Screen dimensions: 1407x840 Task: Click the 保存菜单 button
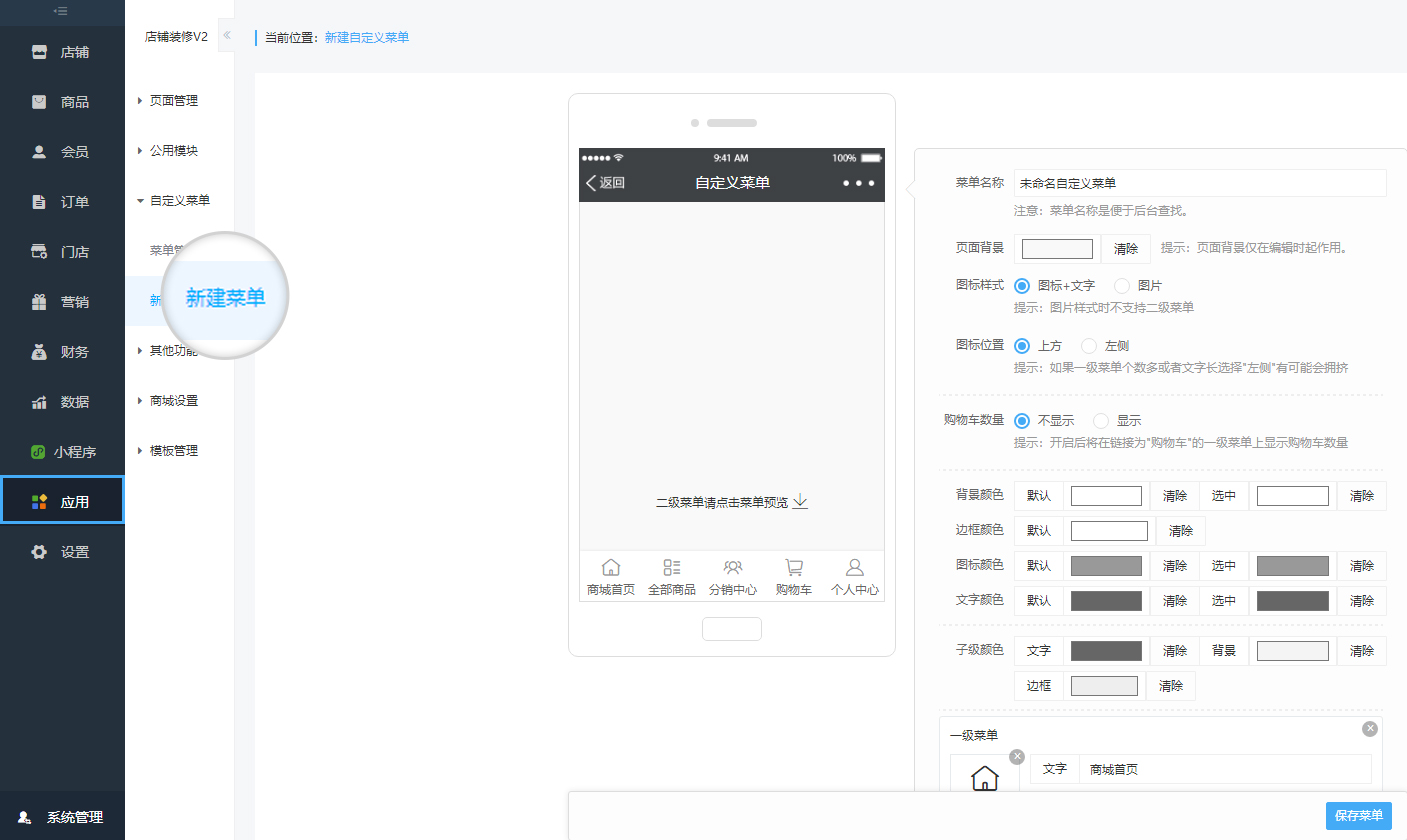[x=1358, y=815]
